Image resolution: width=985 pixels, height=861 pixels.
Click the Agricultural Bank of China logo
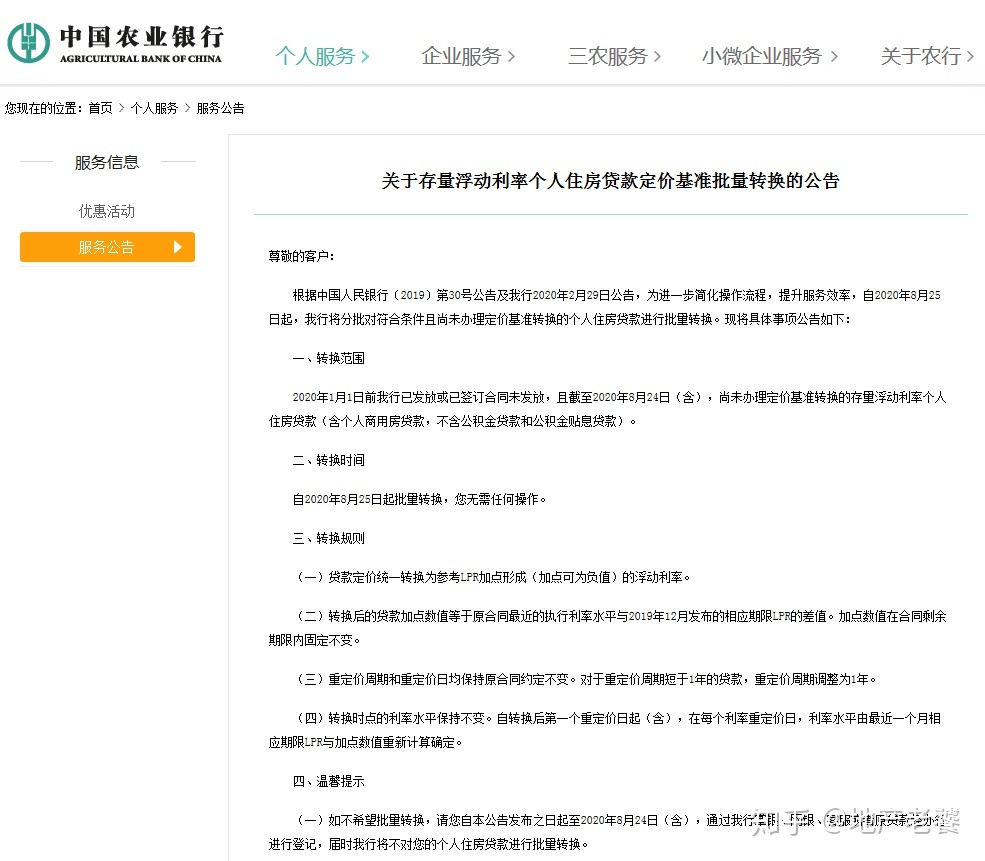tap(115, 43)
